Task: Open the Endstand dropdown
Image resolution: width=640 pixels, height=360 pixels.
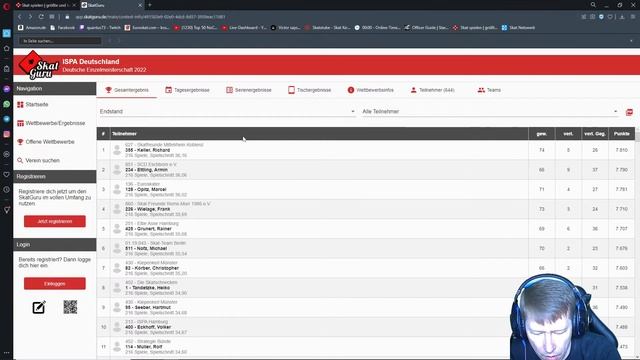Action: 227,111
